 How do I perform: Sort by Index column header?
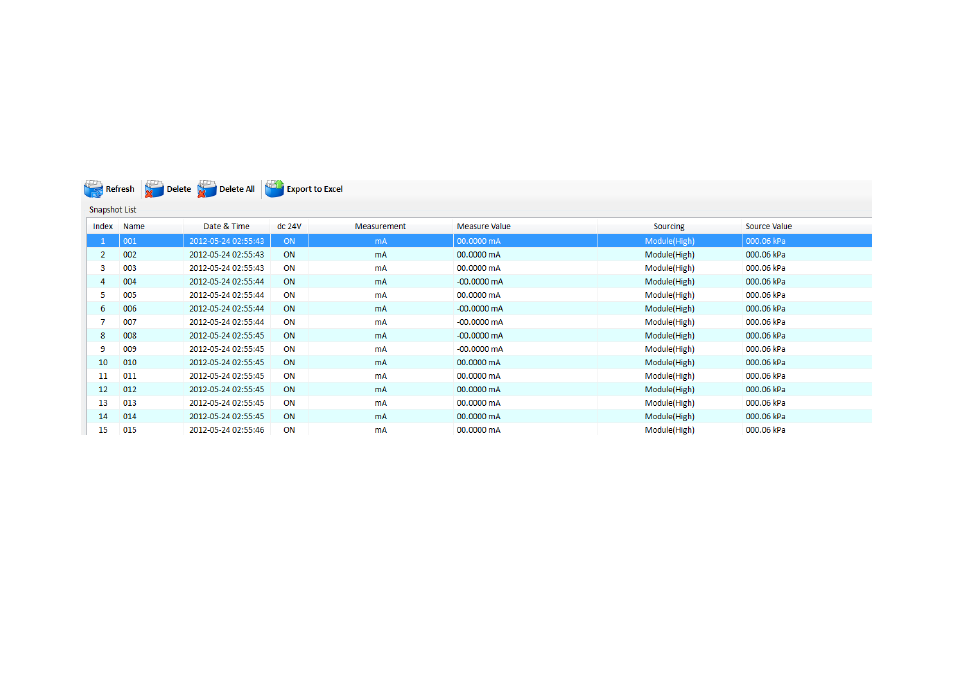point(103,226)
